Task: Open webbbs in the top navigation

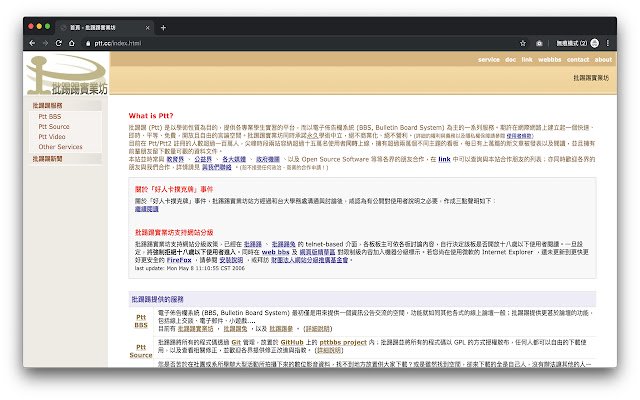Action: [550, 60]
